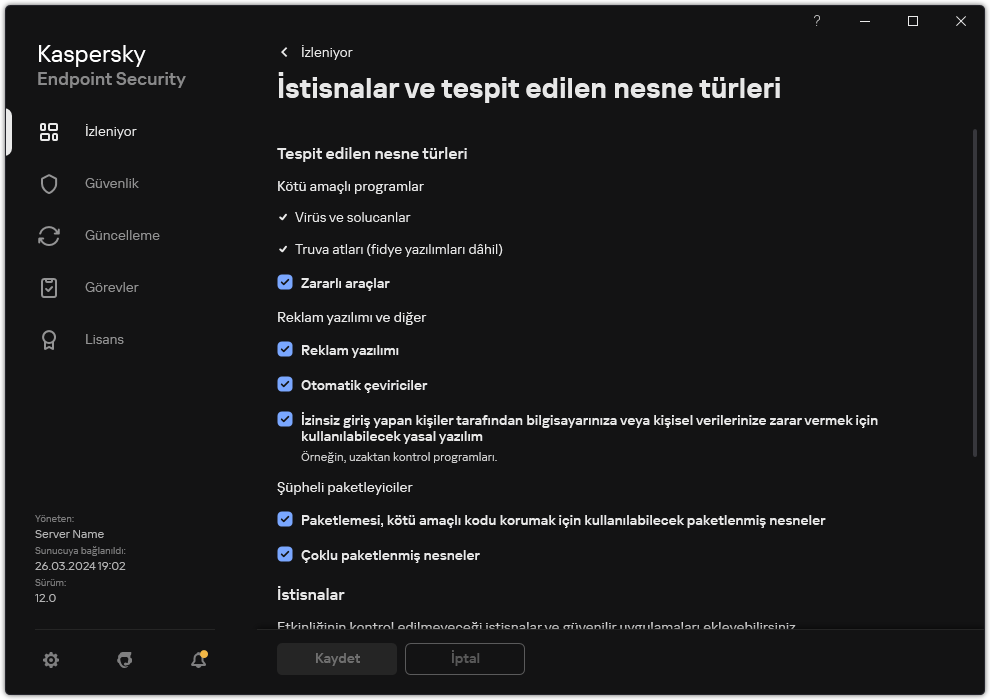Disable the Zararlı araçlar checkbox

tap(286, 283)
